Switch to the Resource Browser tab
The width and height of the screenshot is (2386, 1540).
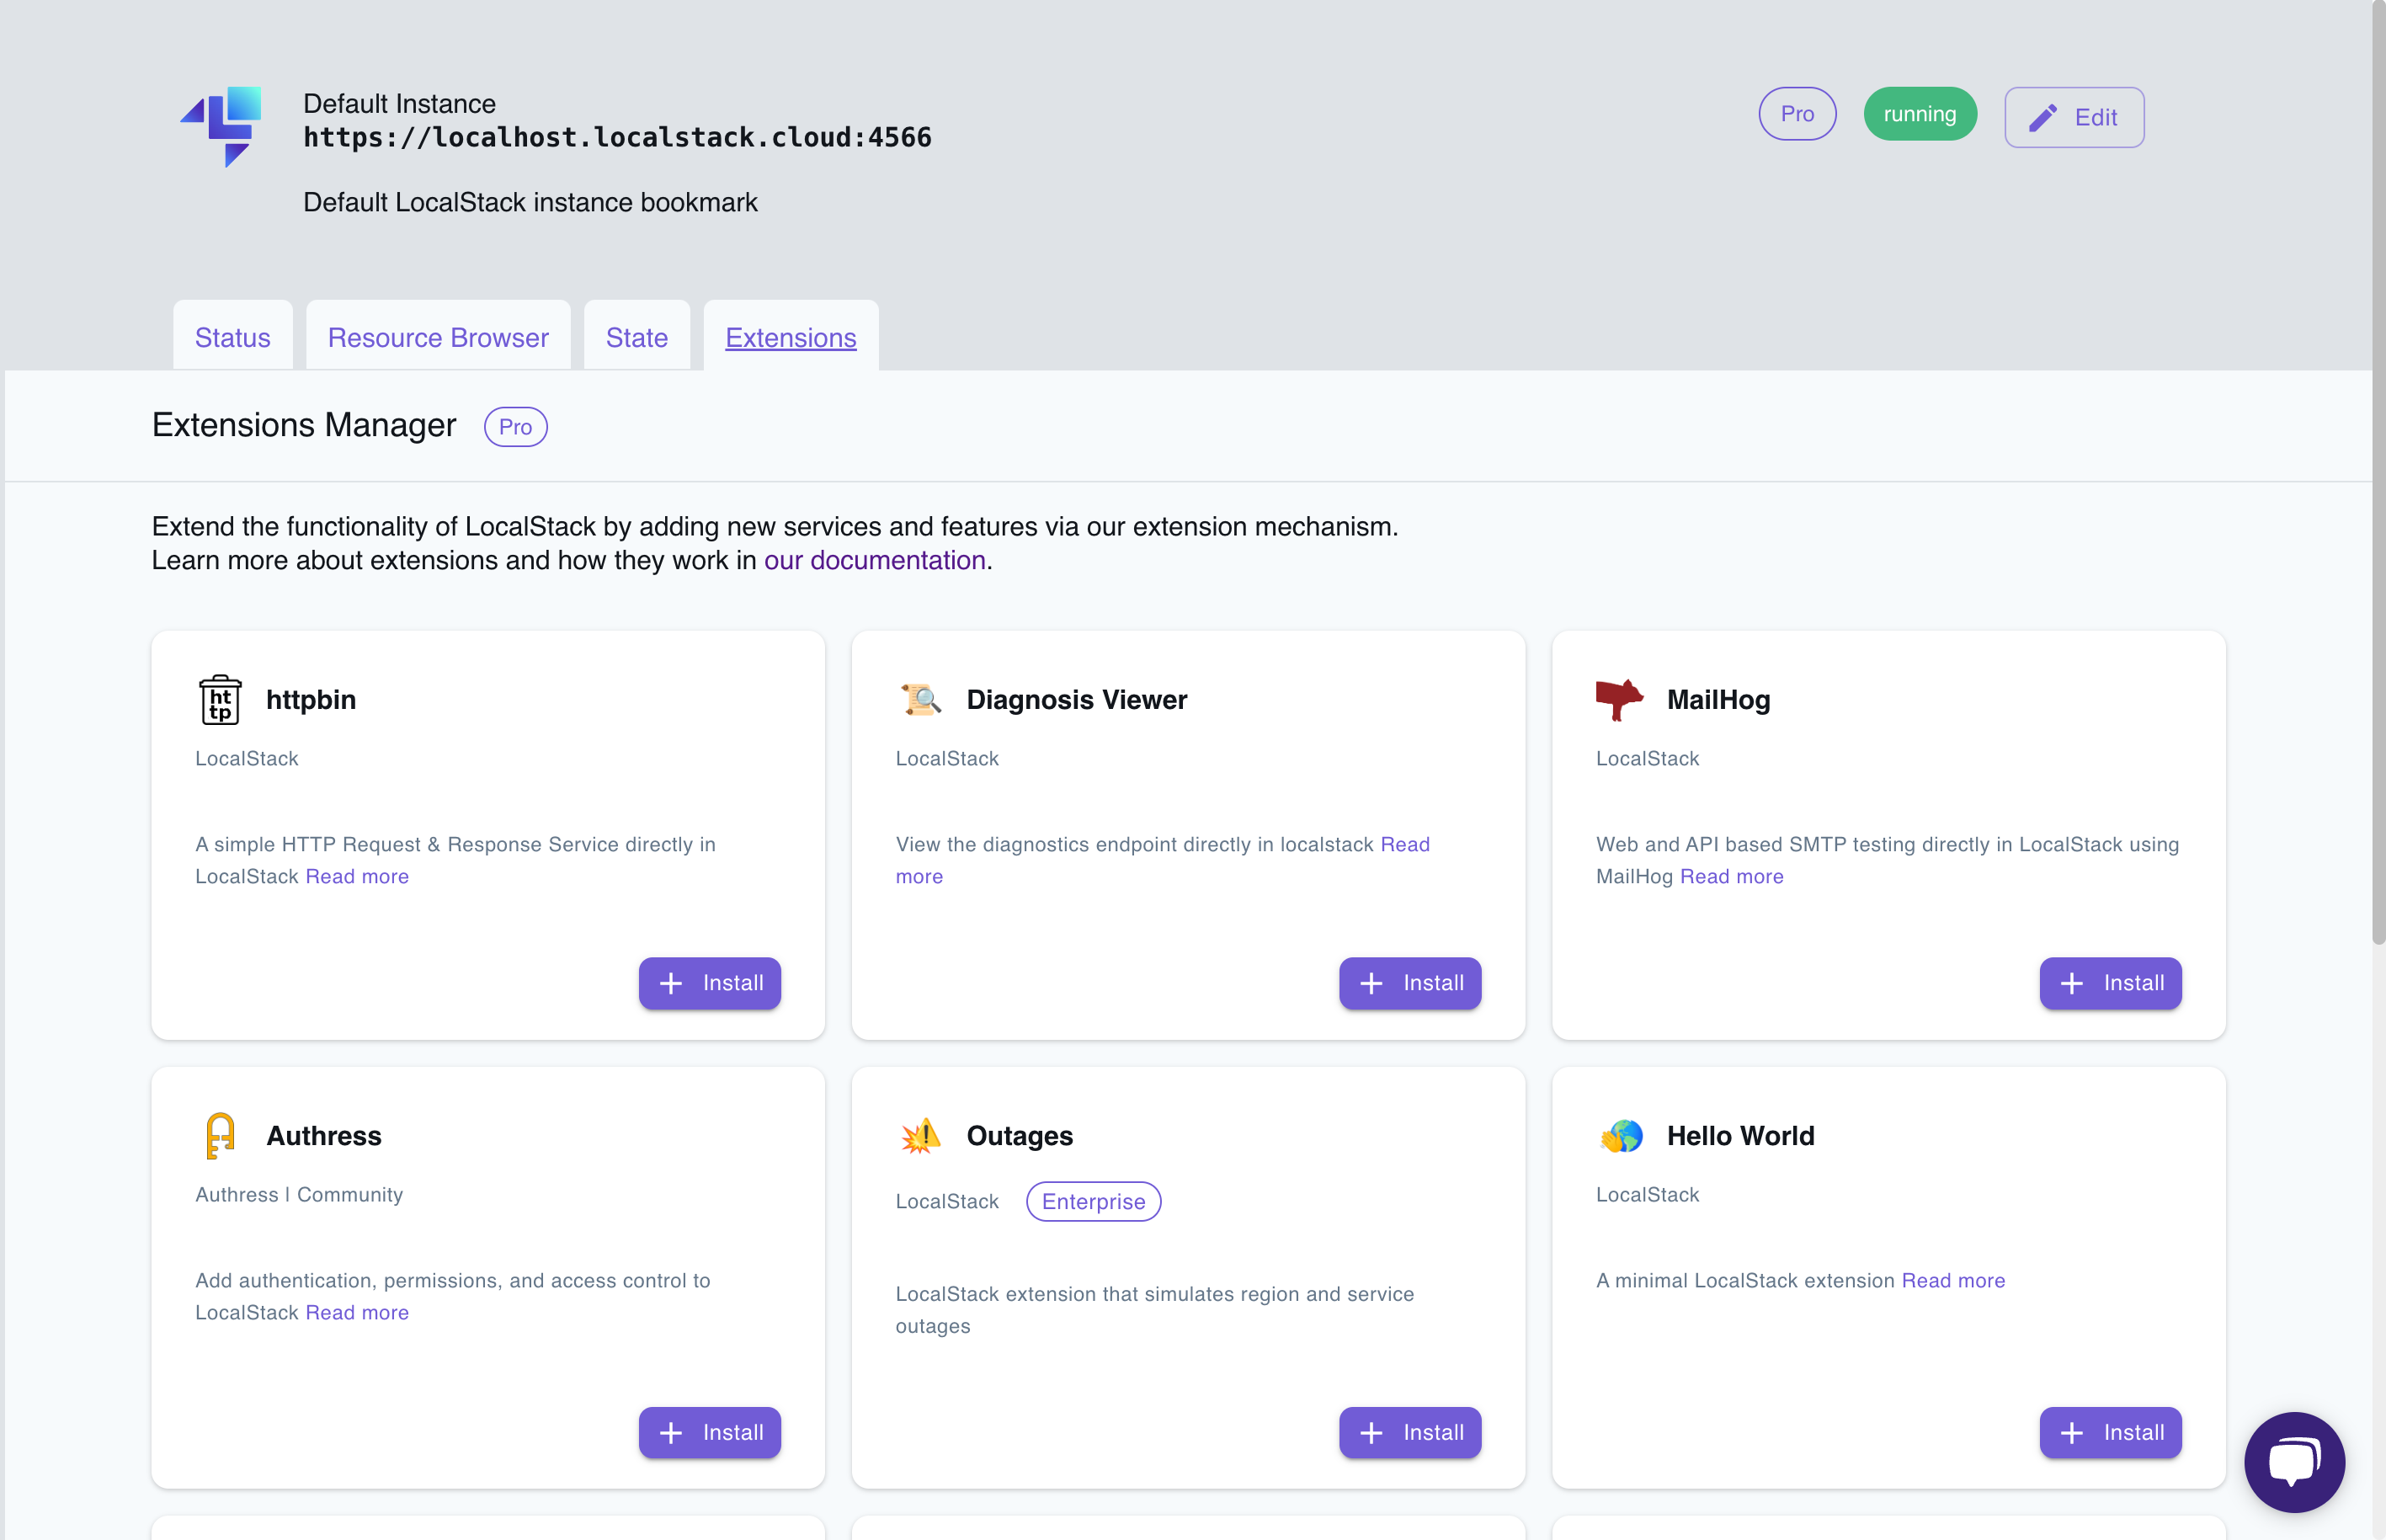click(437, 337)
